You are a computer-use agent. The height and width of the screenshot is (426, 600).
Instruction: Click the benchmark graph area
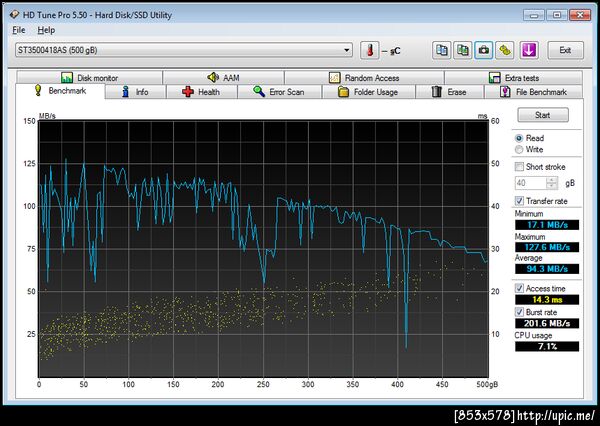click(264, 249)
